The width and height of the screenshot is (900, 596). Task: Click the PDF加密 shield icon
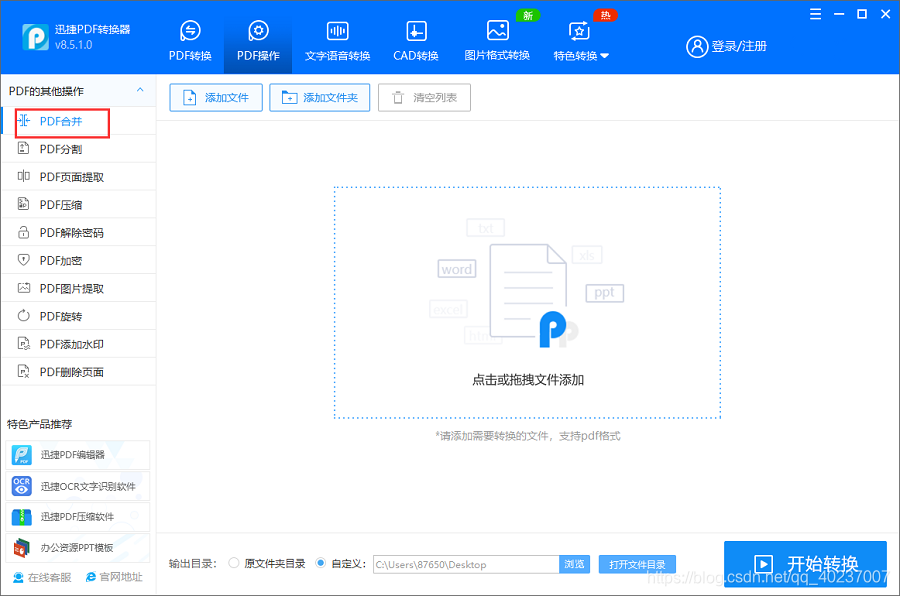pos(24,260)
